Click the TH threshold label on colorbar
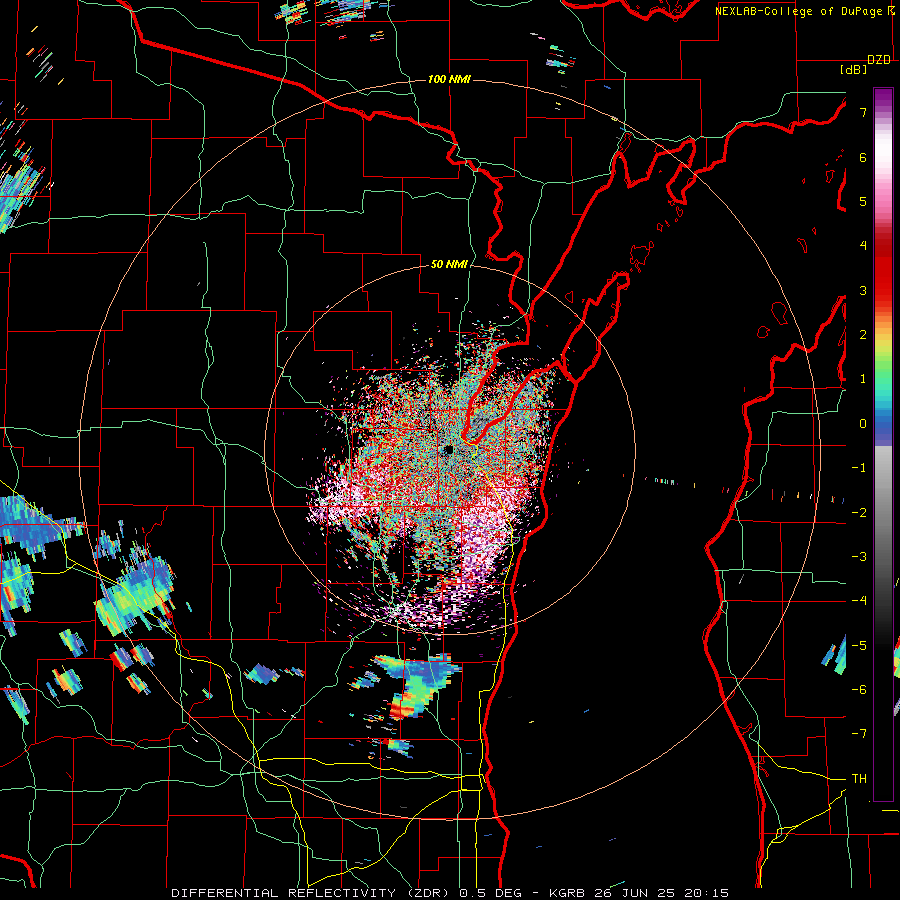900x900 pixels. coord(859,778)
